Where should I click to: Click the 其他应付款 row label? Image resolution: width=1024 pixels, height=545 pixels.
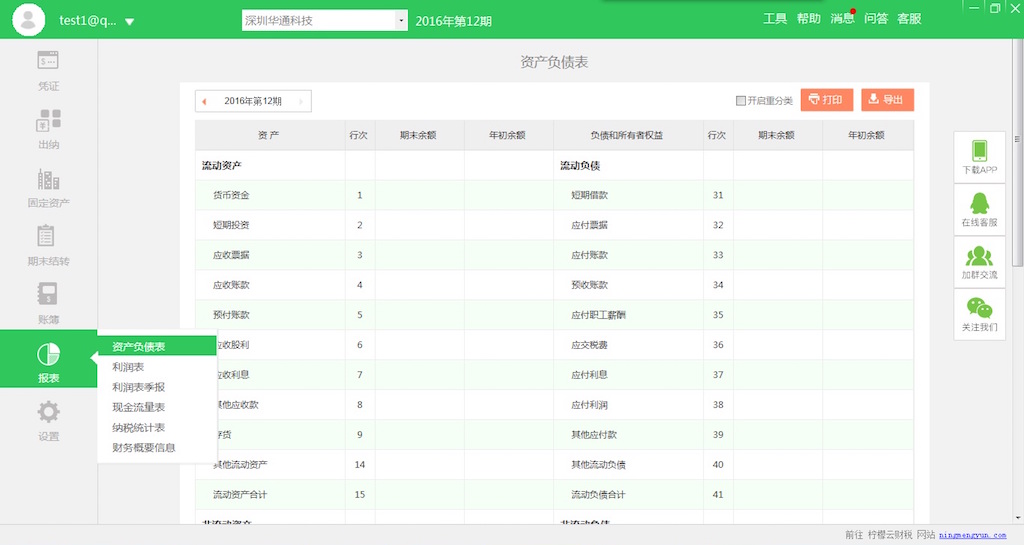pos(594,435)
